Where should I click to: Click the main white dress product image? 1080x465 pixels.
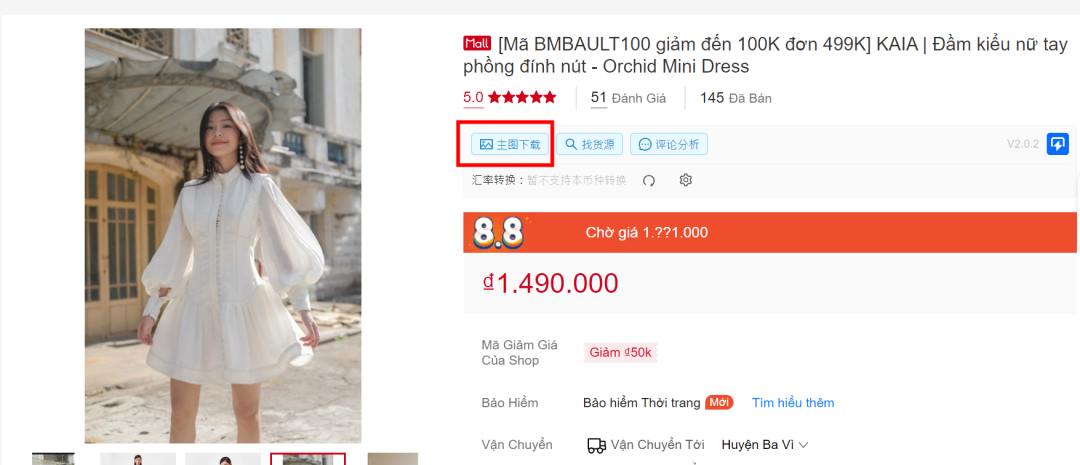coord(222,236)
